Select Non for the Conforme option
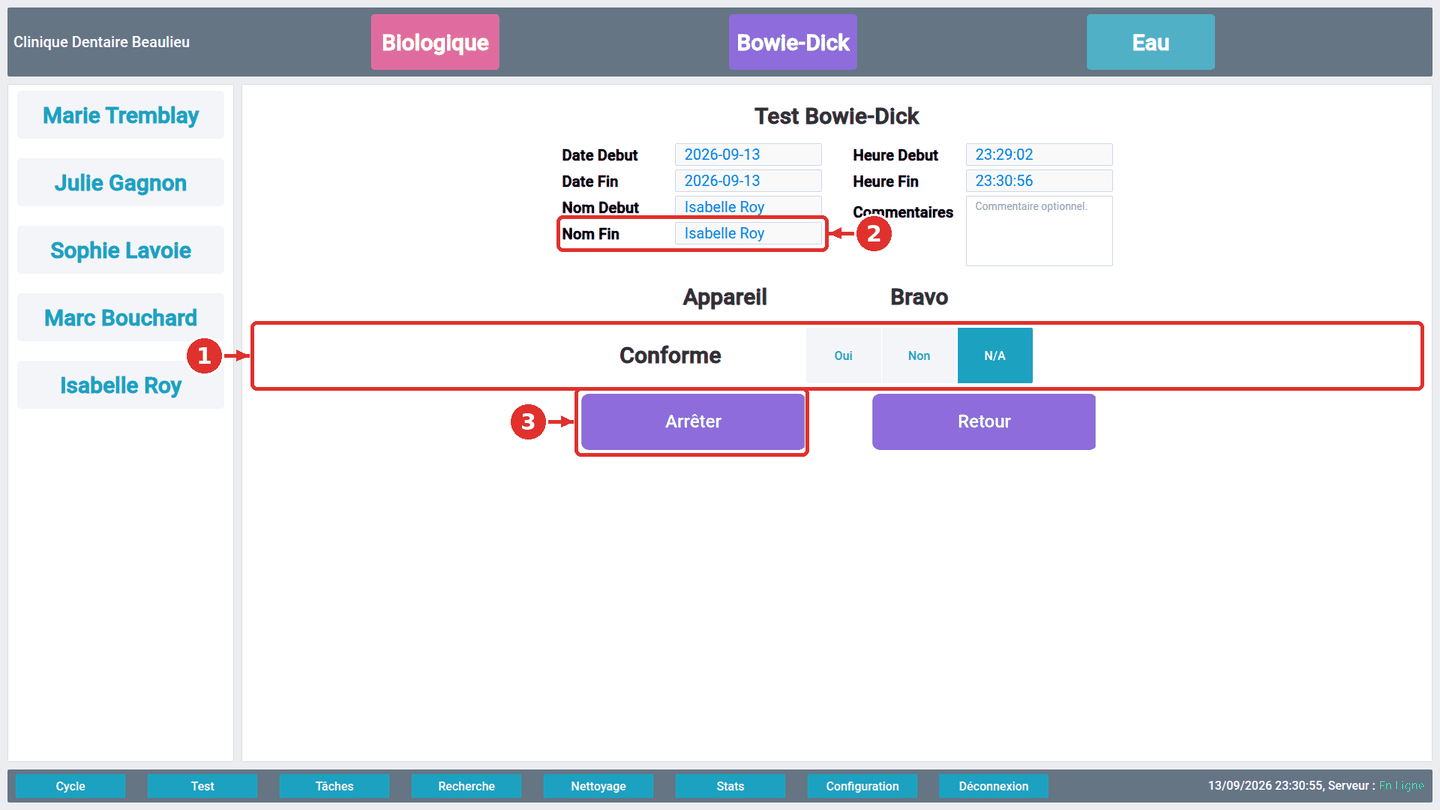The height and width of the screenshot is (810, 1440). click(x=919, y=356)
